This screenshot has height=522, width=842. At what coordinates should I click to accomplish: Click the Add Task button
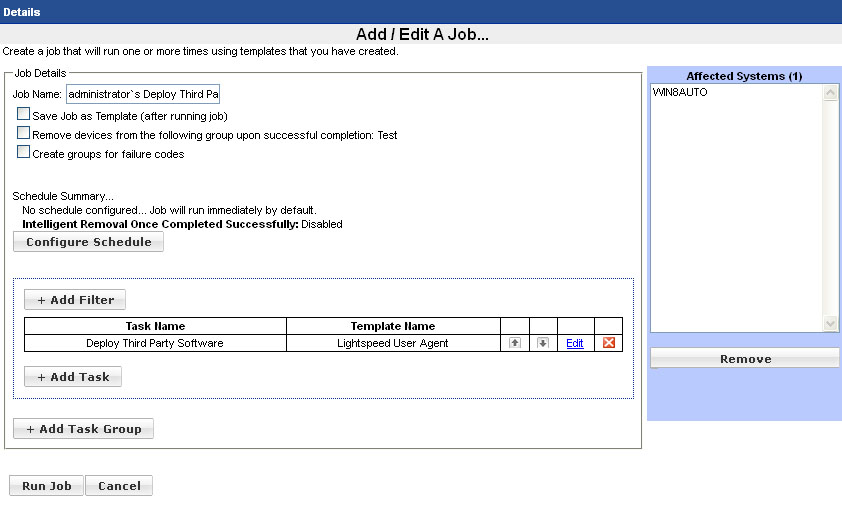tap(73, 377)
